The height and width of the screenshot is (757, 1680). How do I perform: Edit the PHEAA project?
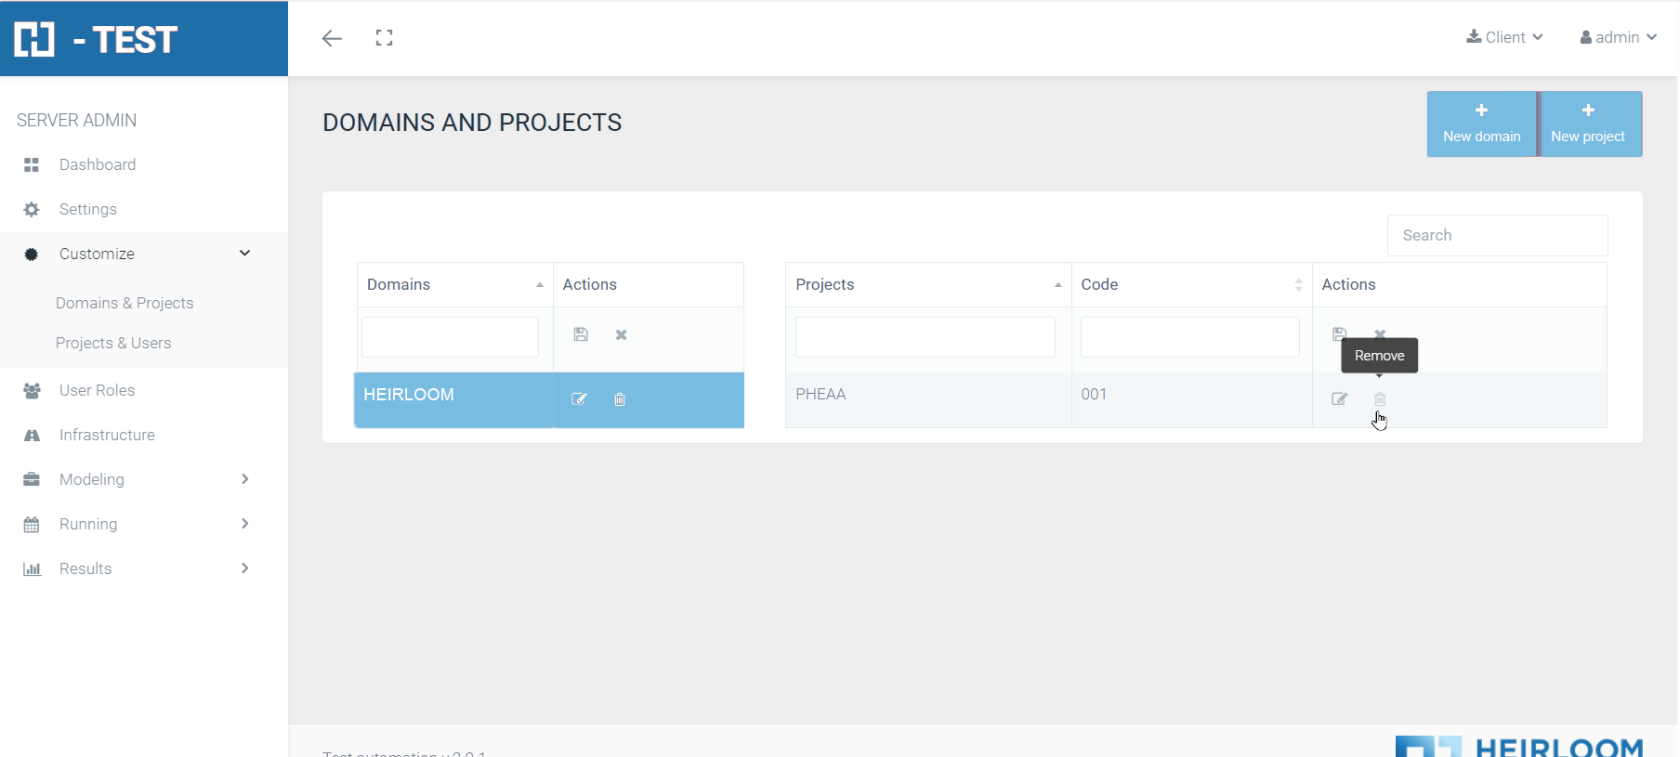point(1339,399)
